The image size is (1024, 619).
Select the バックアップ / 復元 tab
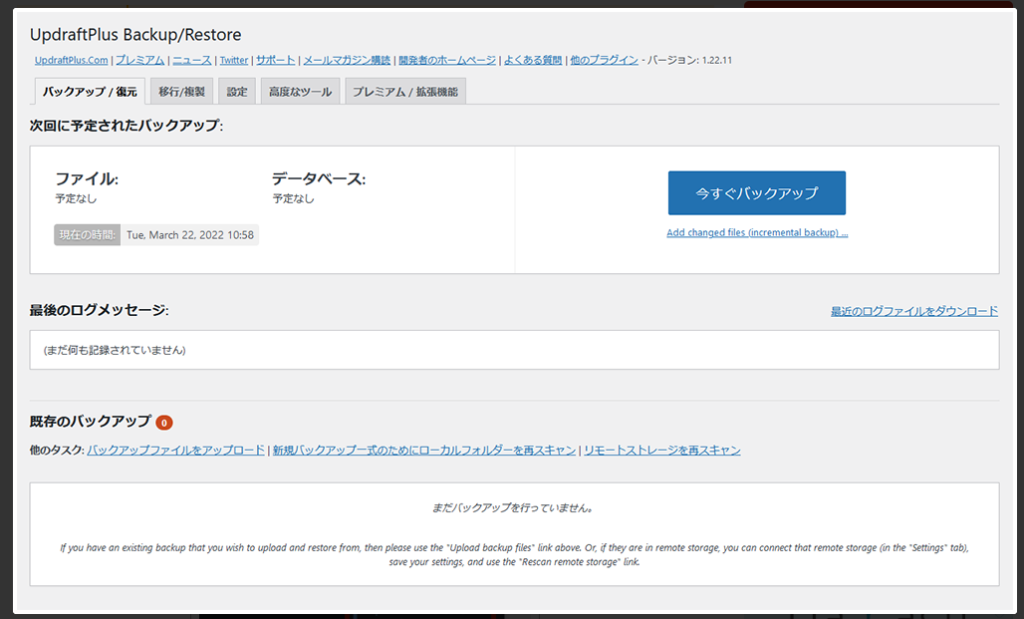[90, 91]
